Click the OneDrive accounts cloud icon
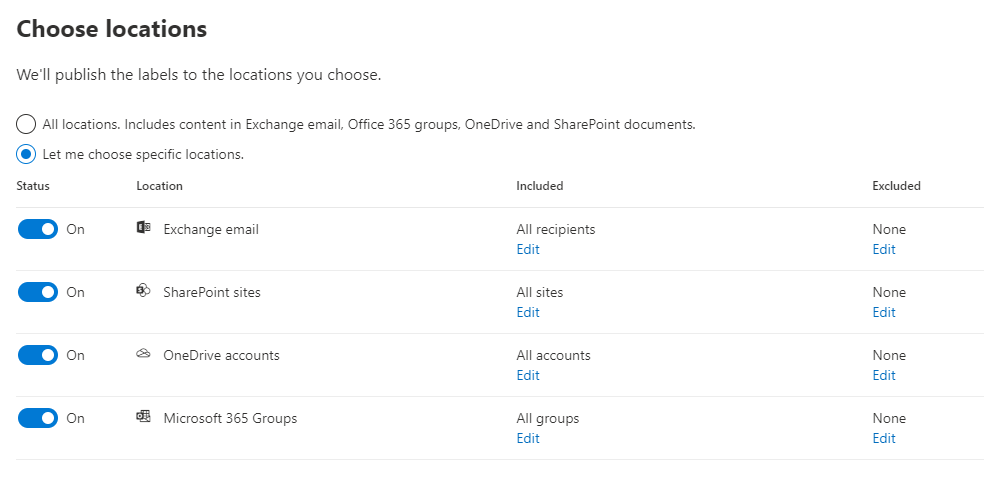 pos(143,355)
